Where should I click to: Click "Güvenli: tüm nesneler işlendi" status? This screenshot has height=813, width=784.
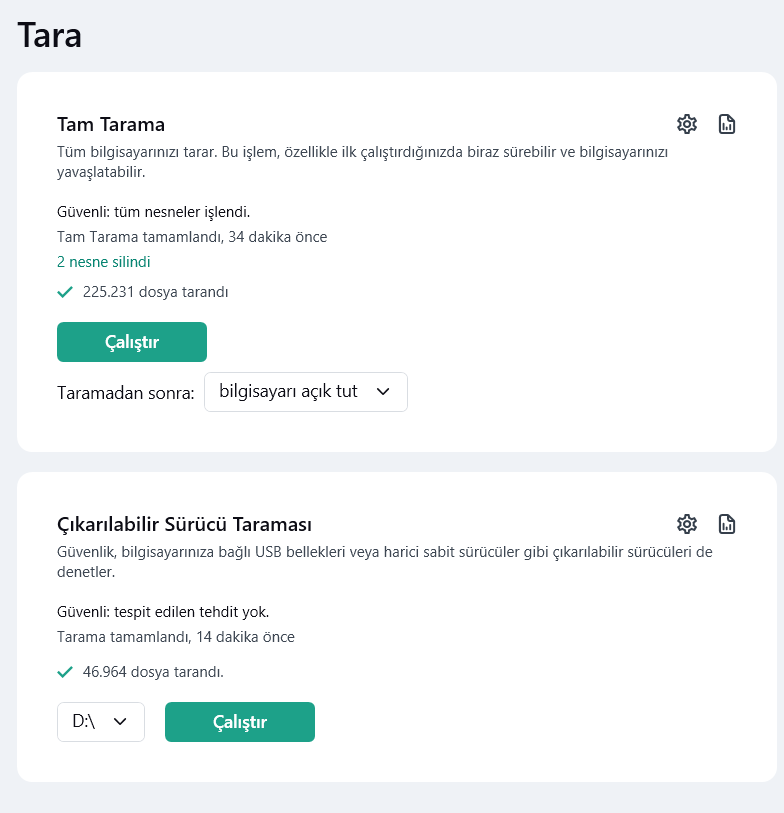pyautogui.click(x=153, y=211)
